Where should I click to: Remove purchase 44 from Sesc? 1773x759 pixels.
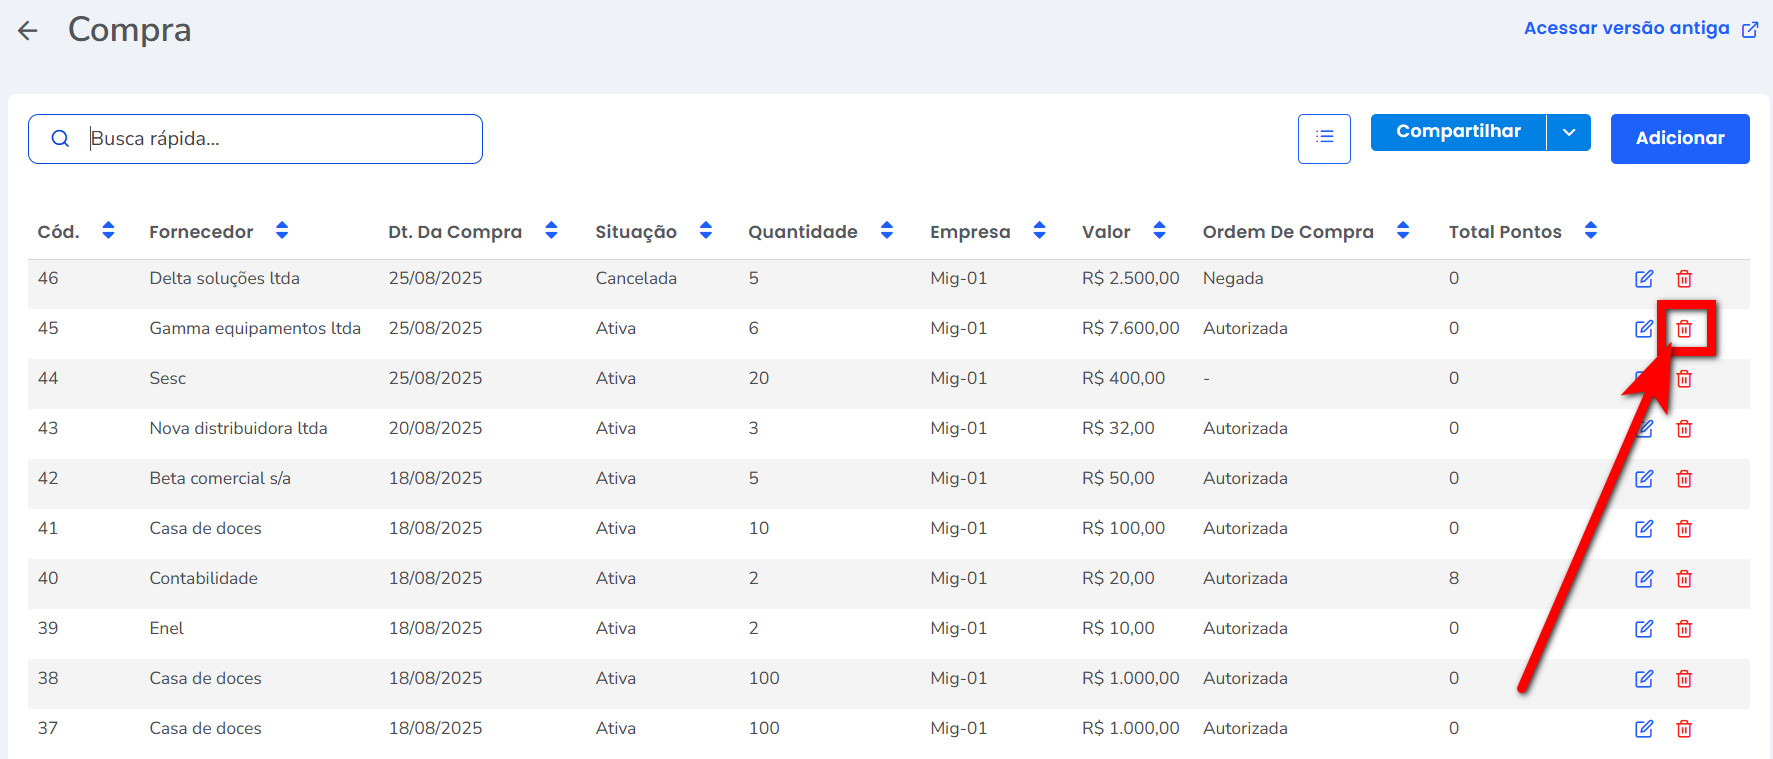coord(1684,379)
